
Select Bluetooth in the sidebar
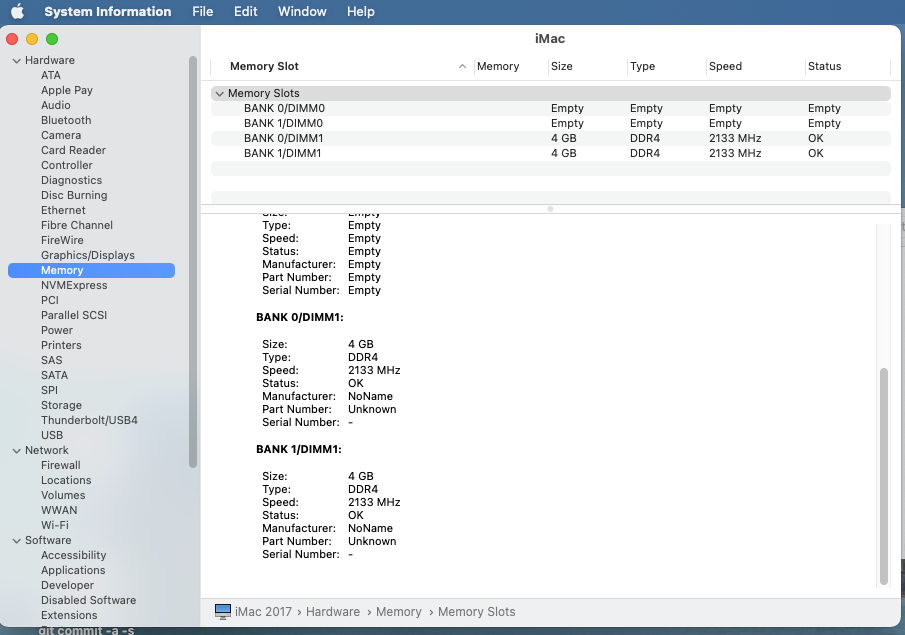coord(66,121)
